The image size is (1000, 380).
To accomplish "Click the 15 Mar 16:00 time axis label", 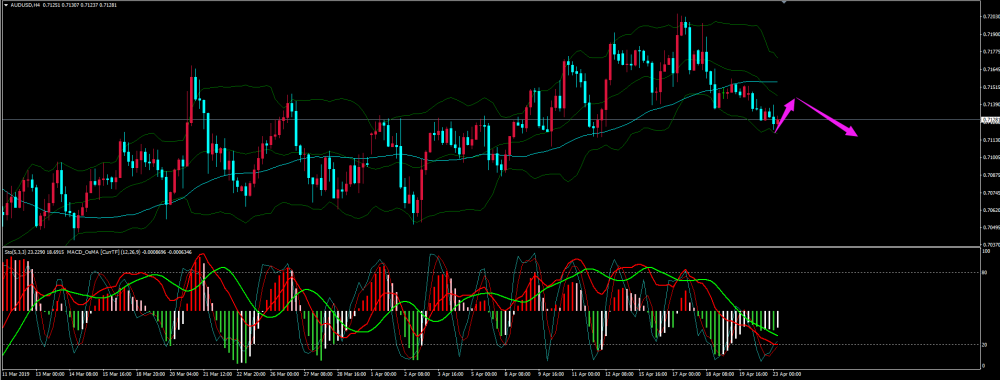I will click(117, 374).
